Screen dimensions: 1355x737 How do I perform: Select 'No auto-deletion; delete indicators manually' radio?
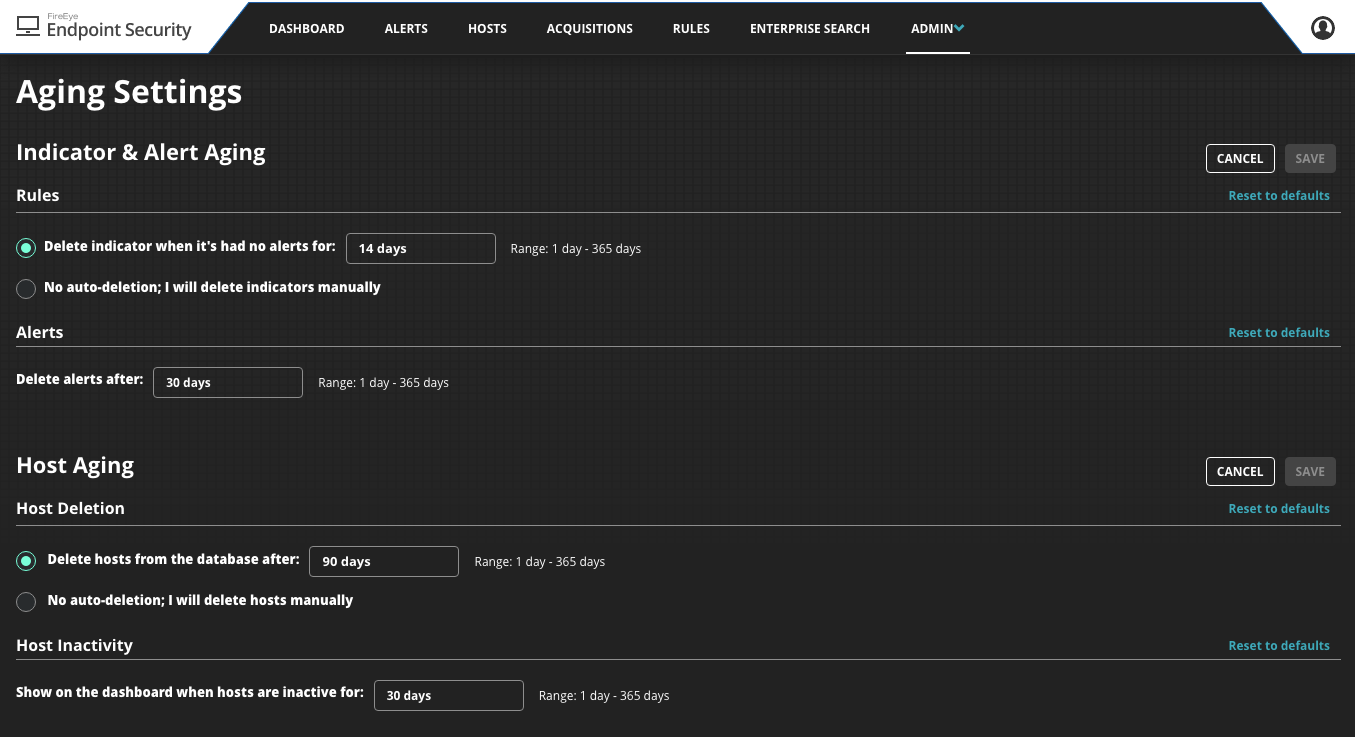[27, 289]
